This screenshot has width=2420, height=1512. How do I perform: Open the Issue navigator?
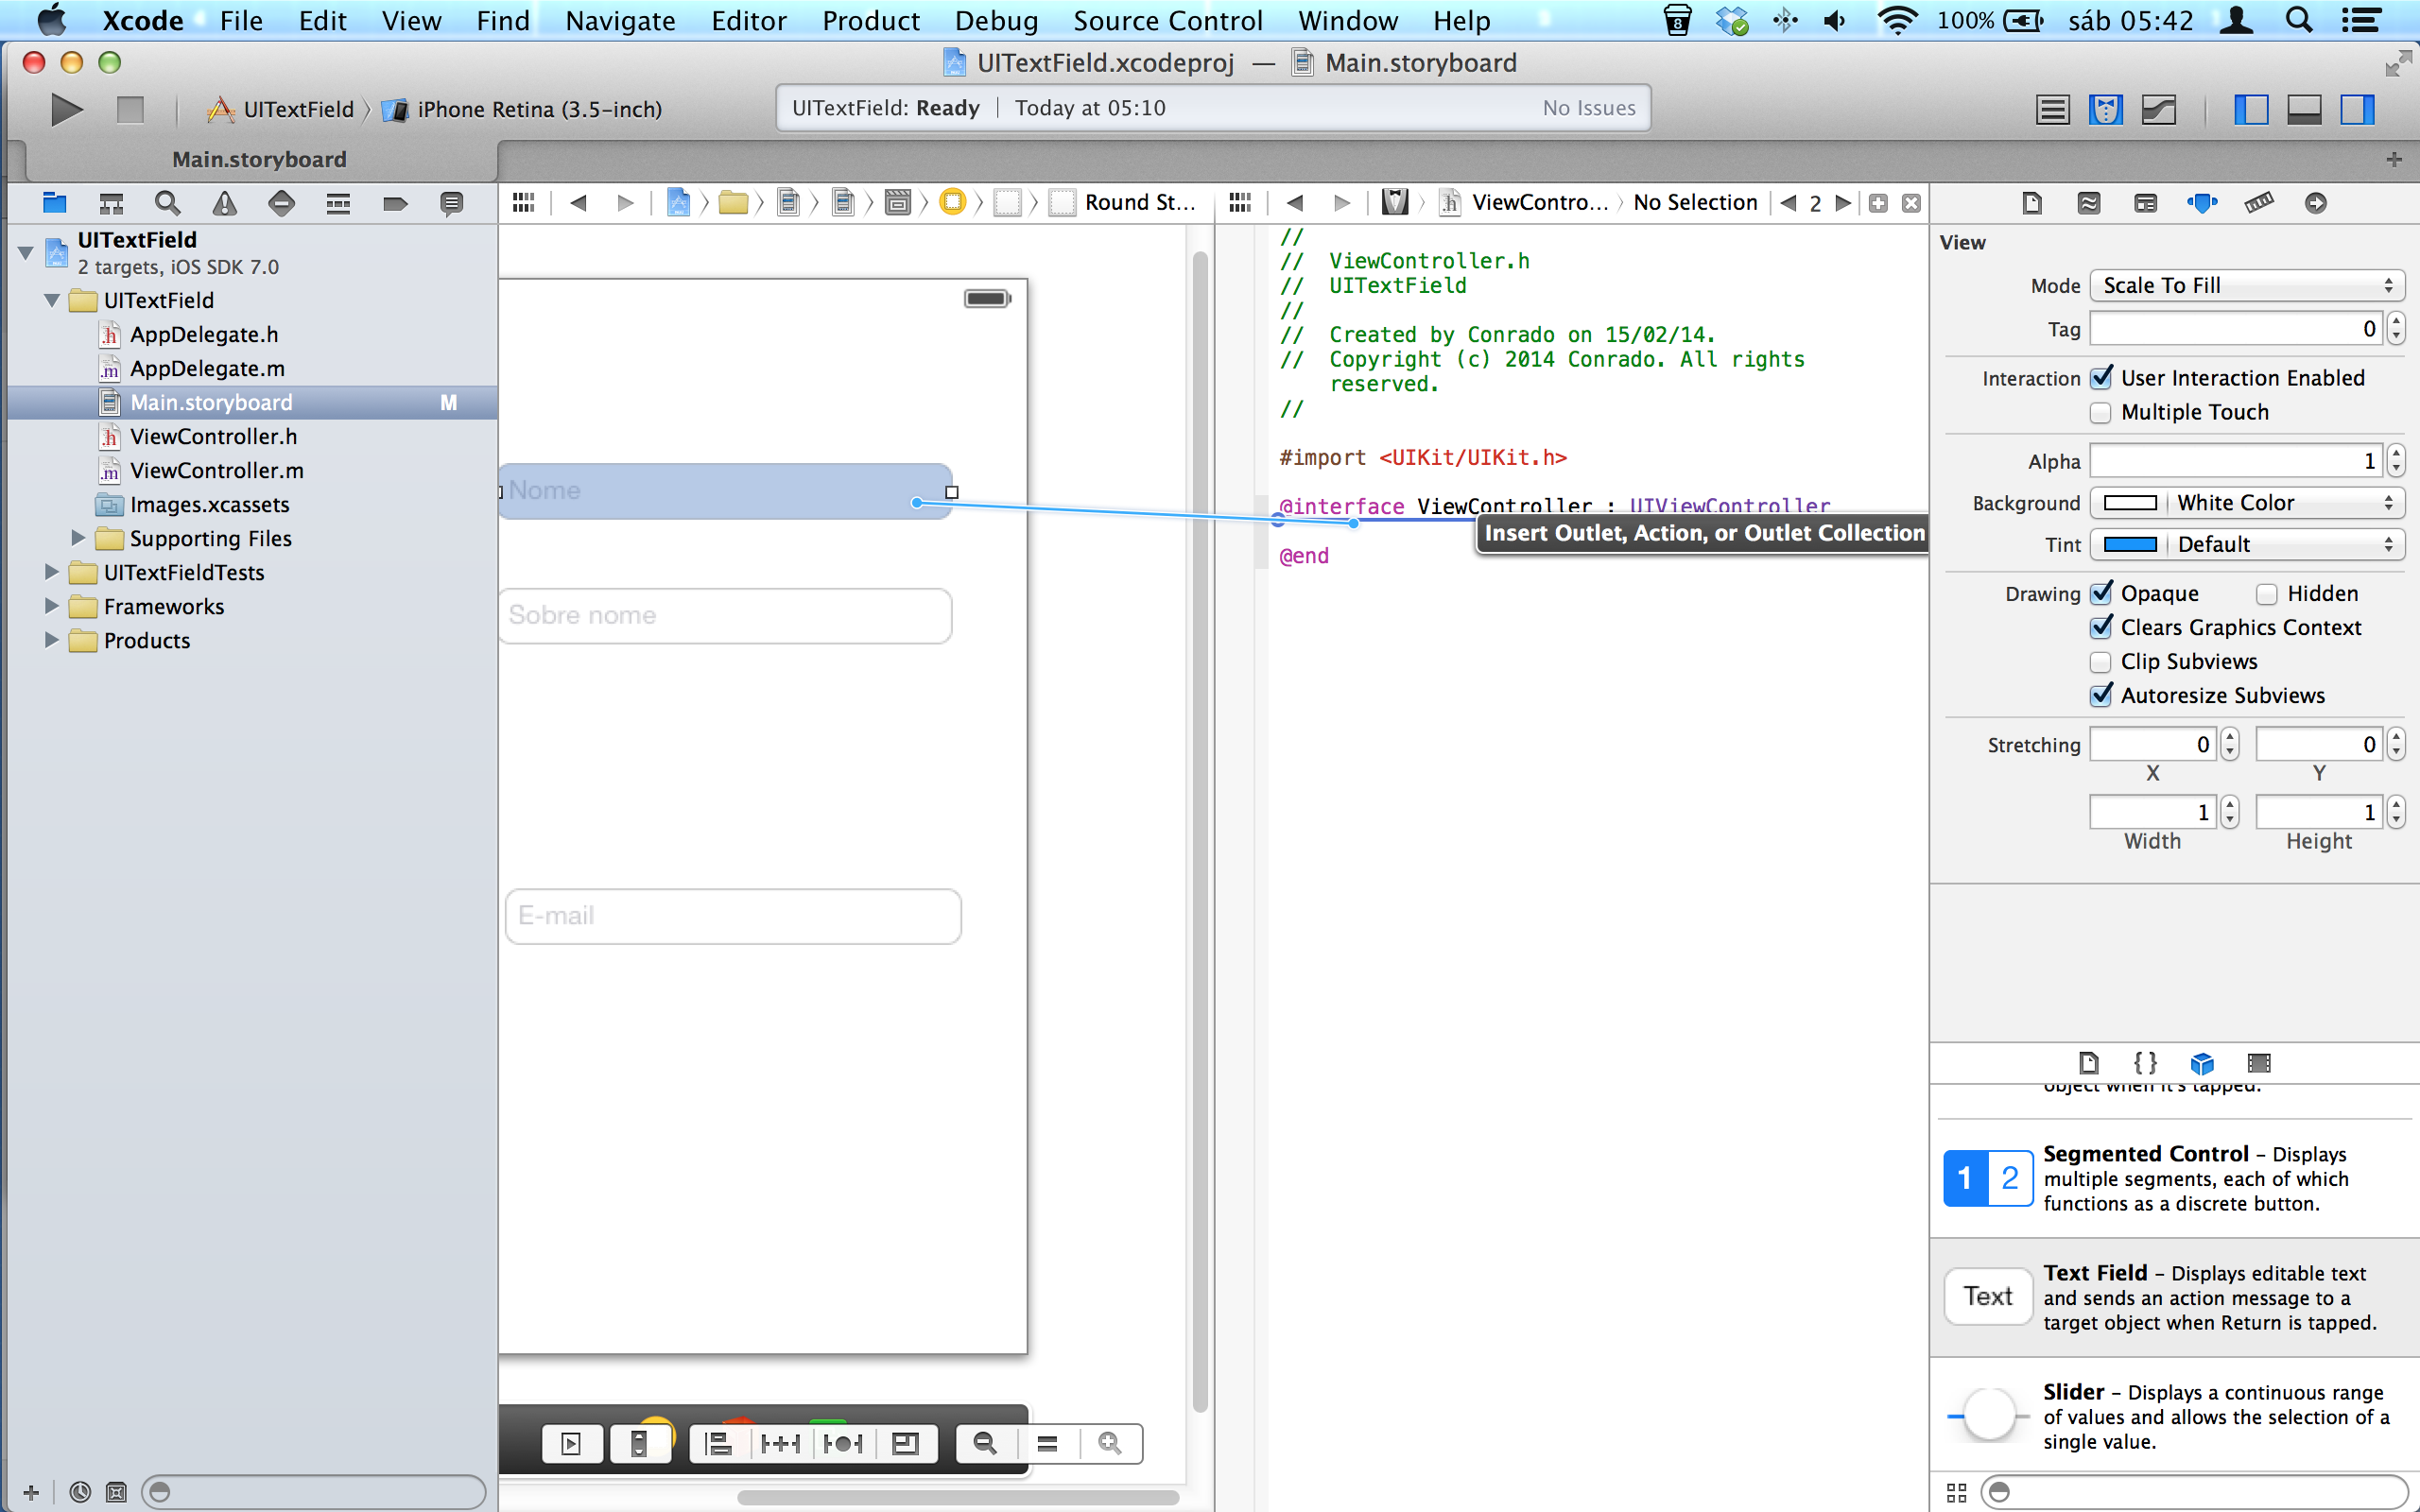pyautogui.click(x=225, y=203)
